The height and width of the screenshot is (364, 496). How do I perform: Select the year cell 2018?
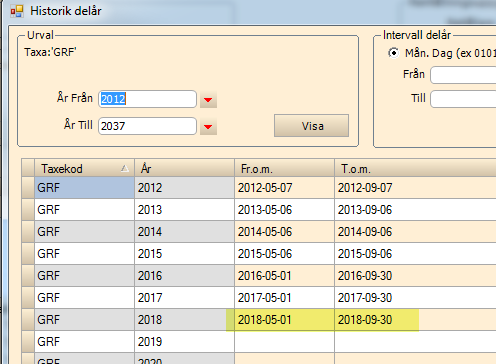184,320
